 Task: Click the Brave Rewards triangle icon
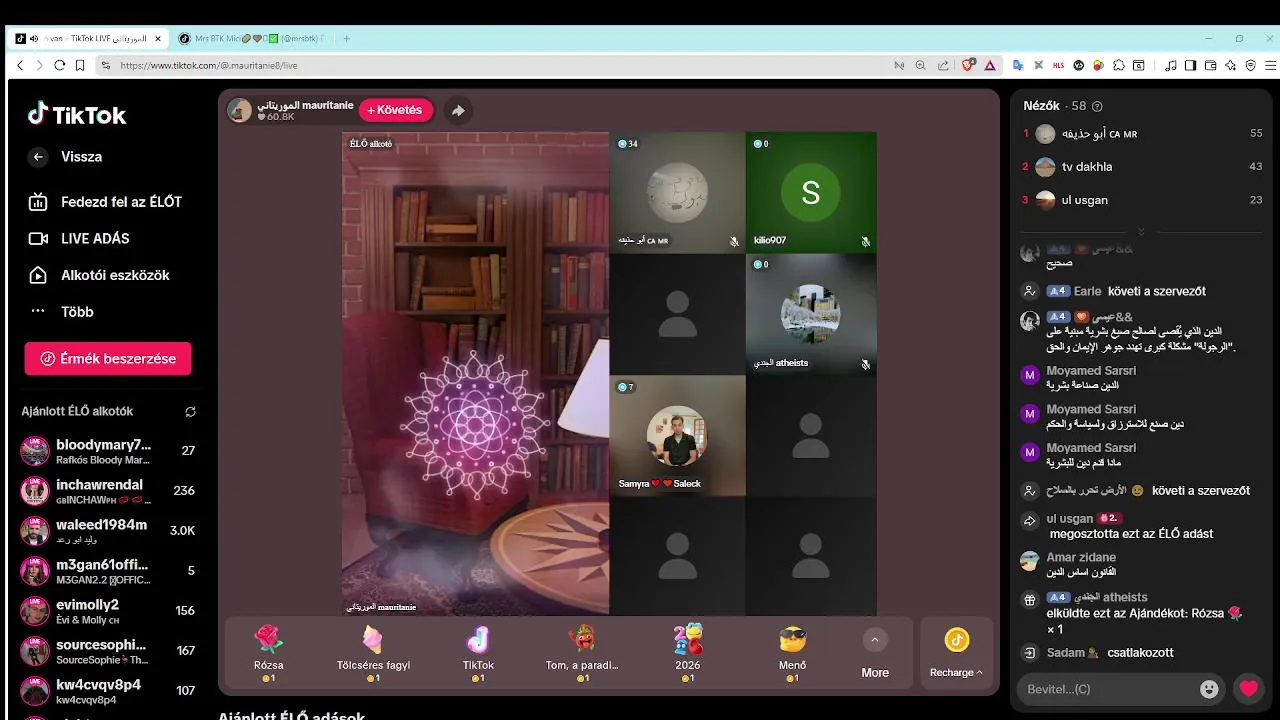click(x=990, y=65)
